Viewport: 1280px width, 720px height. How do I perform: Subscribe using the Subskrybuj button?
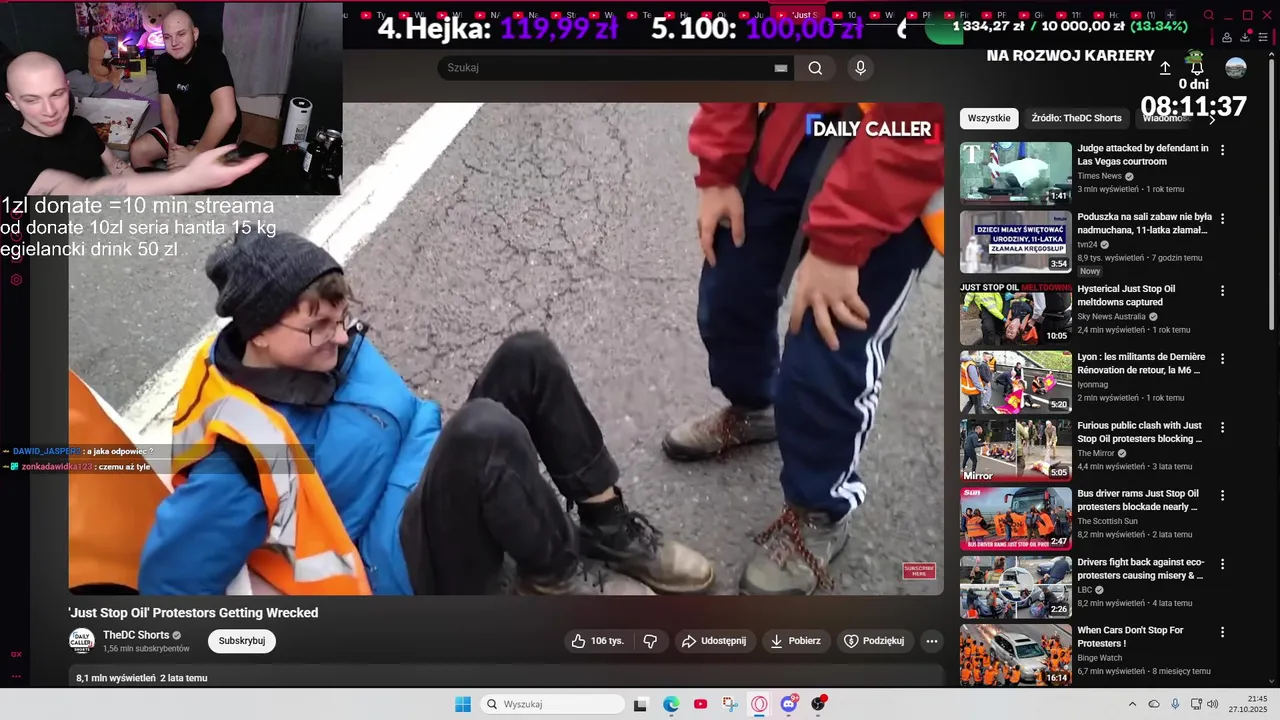pos(242,641)
